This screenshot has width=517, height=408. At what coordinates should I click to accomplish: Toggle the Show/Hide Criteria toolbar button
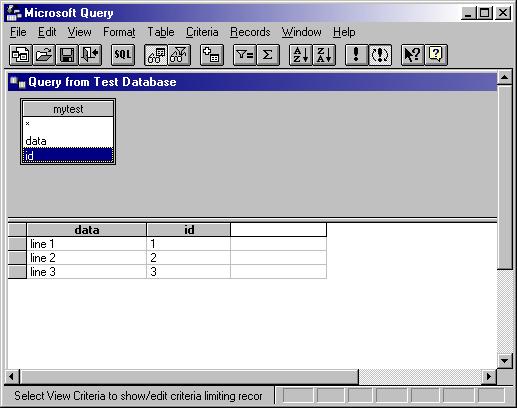pos(179,55)
